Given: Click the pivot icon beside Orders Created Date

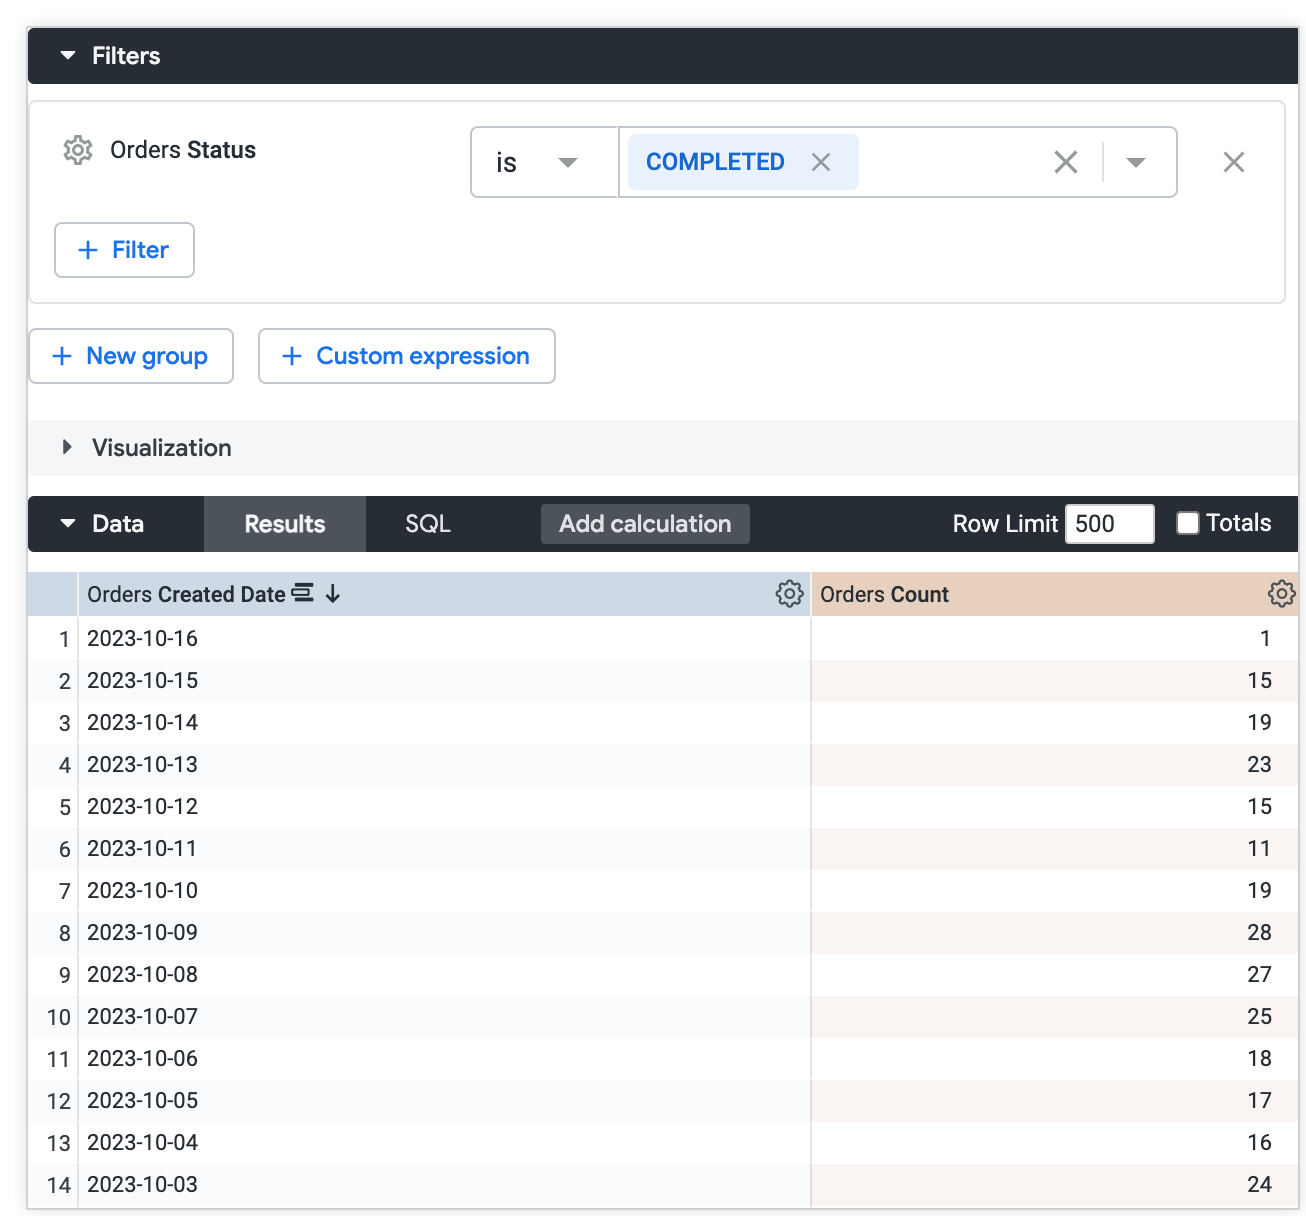Looking at the screenshot, I should [x=302, y=593].
